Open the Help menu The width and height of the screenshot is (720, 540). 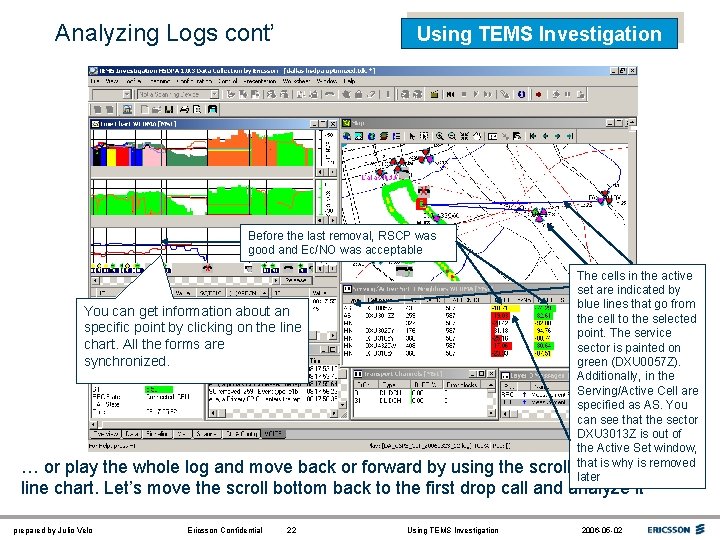coord(349,81)
